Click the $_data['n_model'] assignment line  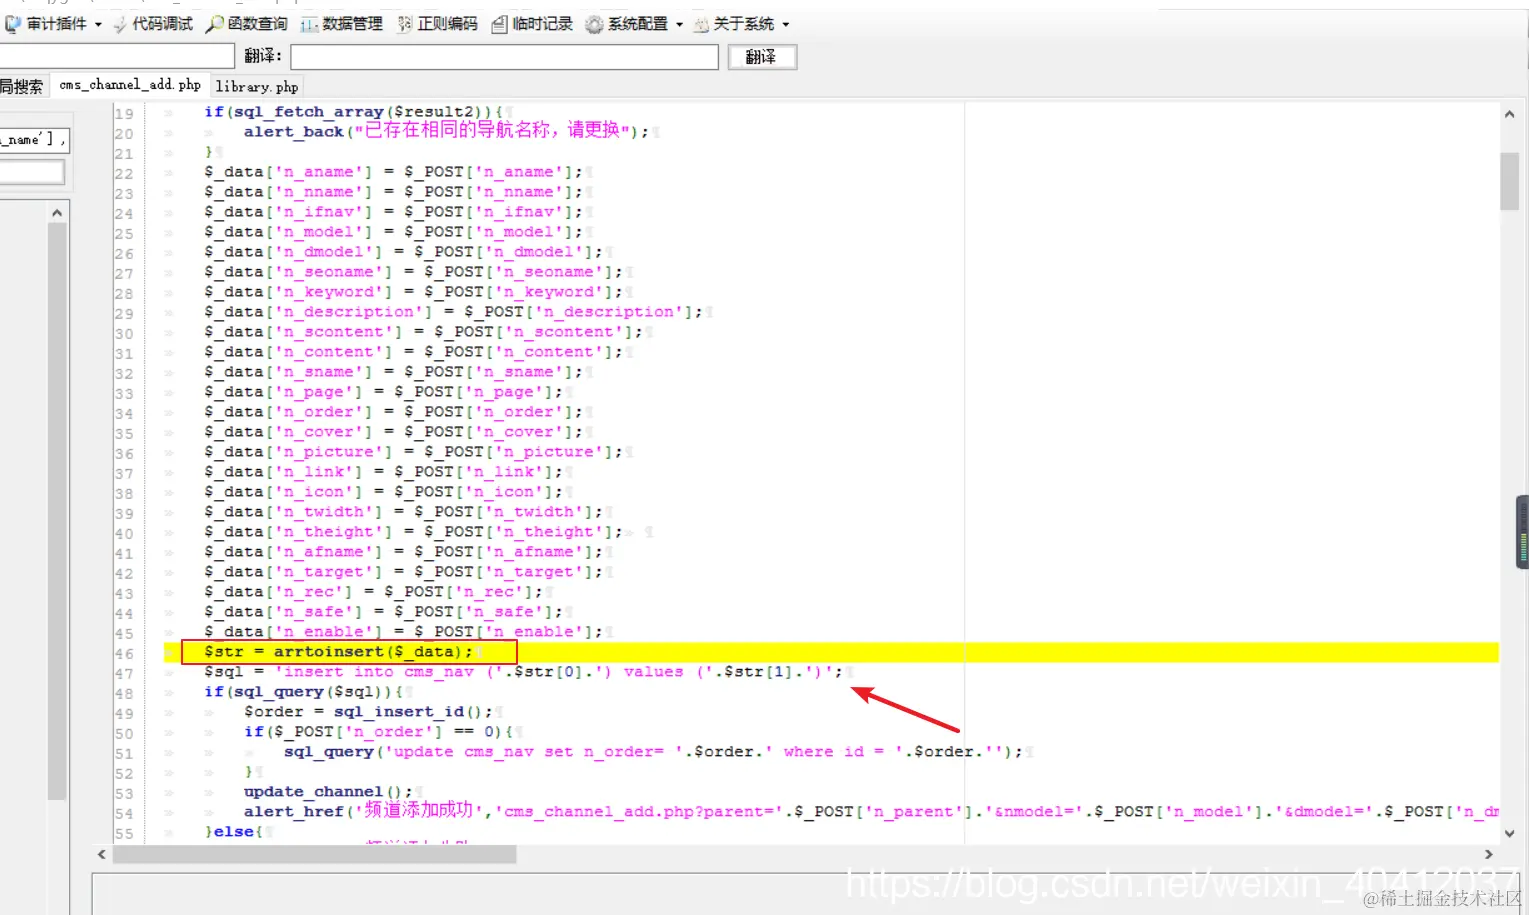pyautogui.click(x=393, y=232)
